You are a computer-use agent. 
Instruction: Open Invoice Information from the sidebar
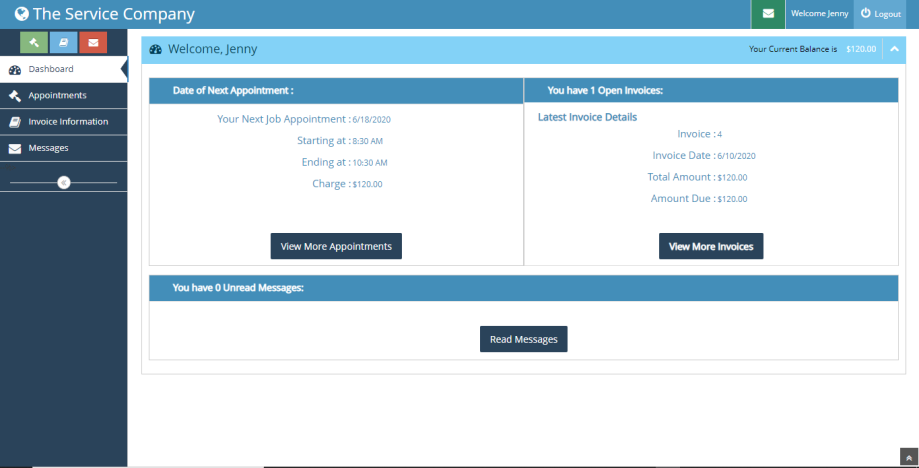[x=68, y=121]
